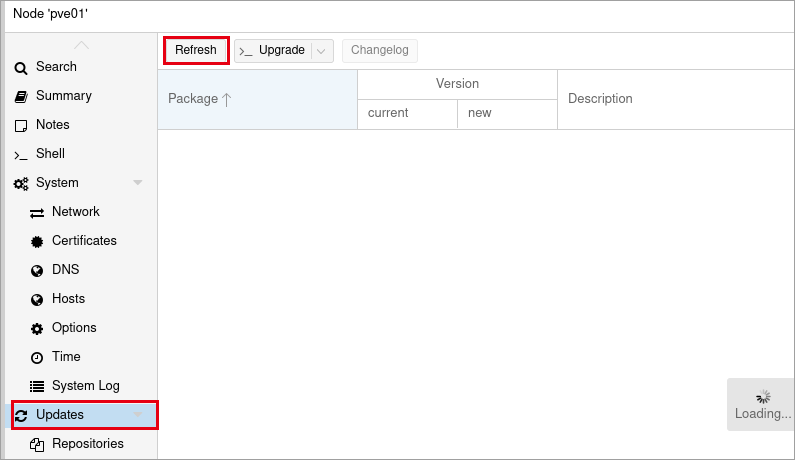The image size is (795, 460).
Task: Click the terminal icon on Upgrade button
Action: click(x=246, y=51)
